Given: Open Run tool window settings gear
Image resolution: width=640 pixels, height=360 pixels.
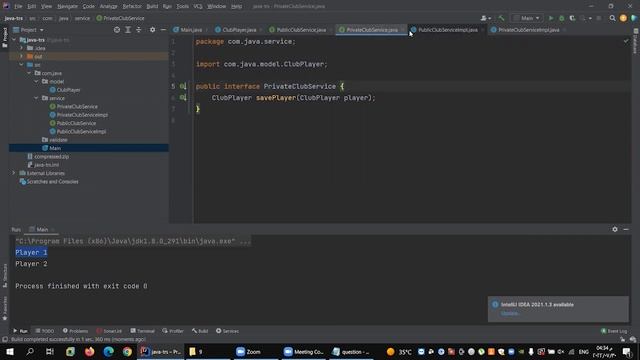Looking at the screenshot, I should (x=615, y=229).
